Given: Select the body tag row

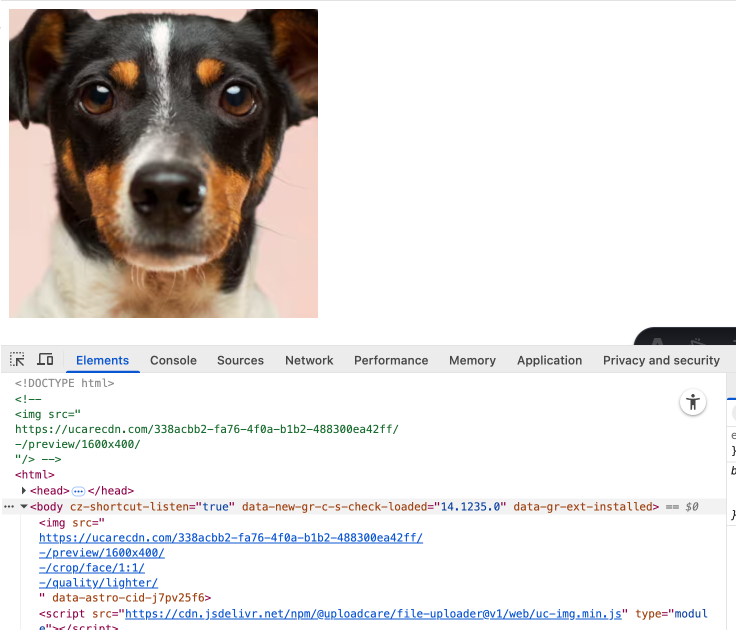Looking at the screenshot, I should pos(364,507).
